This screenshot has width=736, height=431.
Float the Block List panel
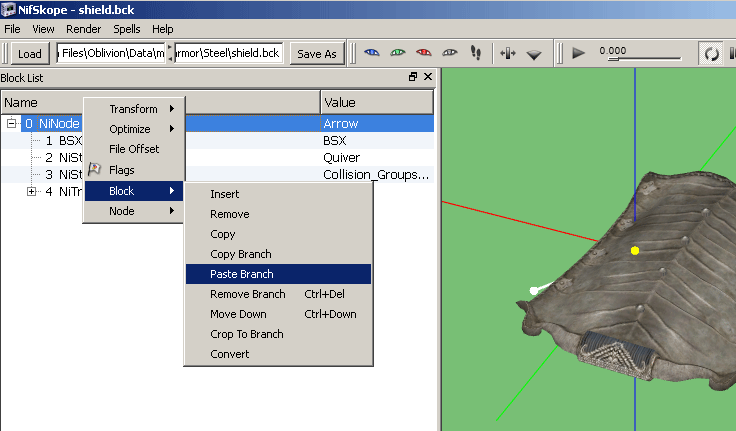pyautogui.click(x=413, y=77)
